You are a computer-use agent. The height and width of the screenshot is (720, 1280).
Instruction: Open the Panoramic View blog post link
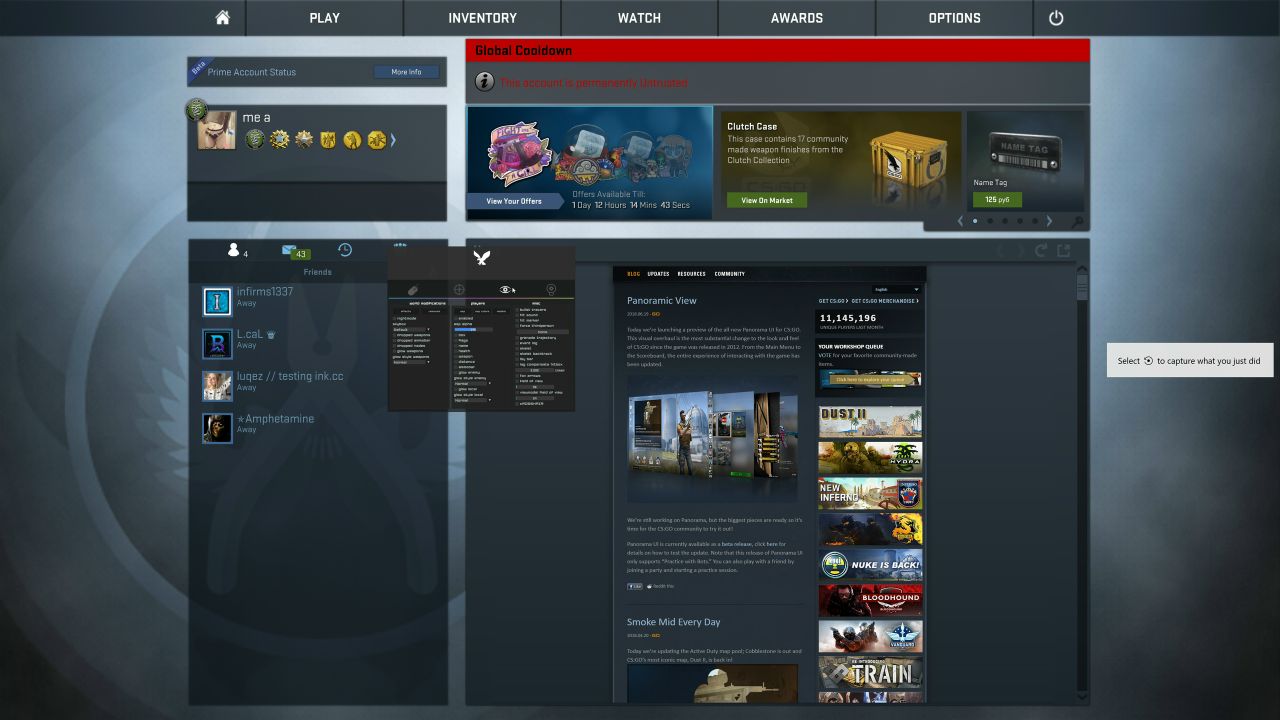pos(662,300)
